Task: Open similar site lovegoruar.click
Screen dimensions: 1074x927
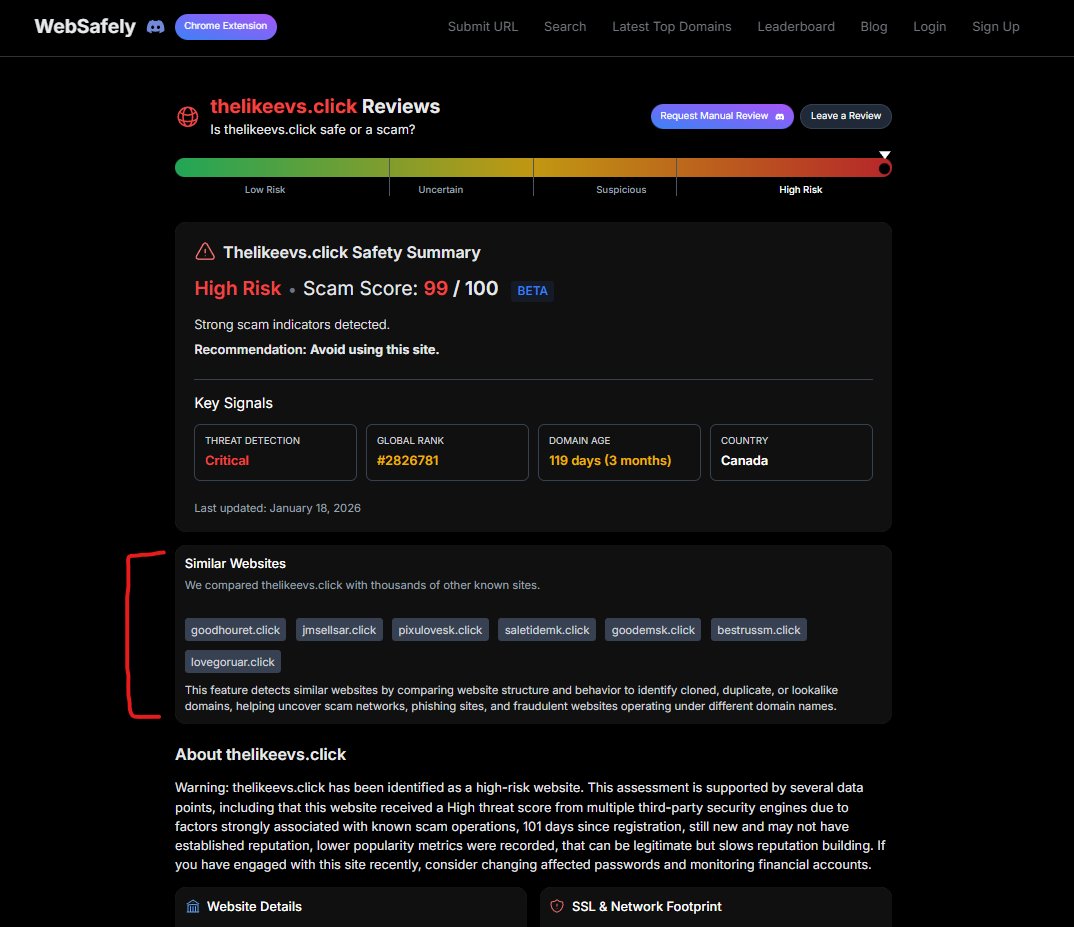Action: [232, 662]
